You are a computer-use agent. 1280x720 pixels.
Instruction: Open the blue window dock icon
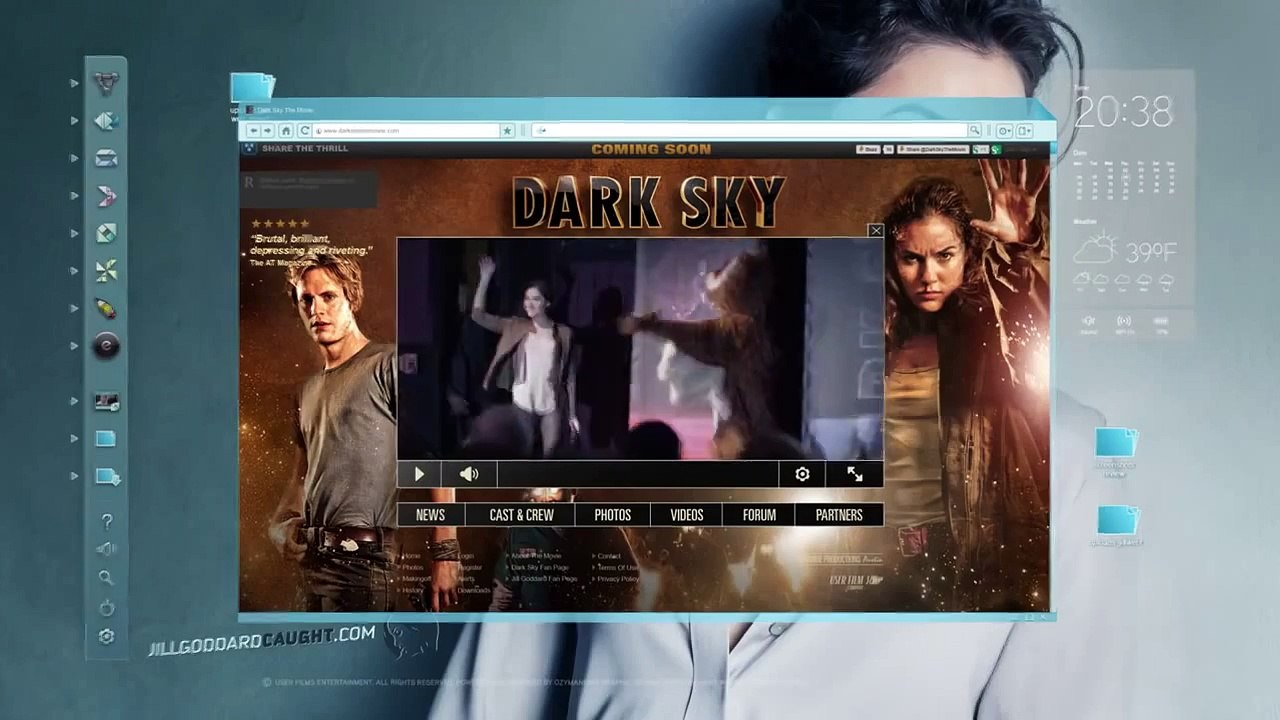pos(106,439)
